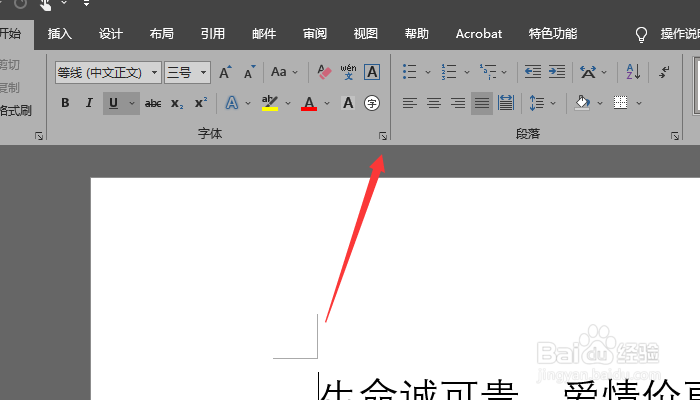Expand the highlight color dropdown arrow
Viewport: 700px width, 400px height.
coord(288,103)
